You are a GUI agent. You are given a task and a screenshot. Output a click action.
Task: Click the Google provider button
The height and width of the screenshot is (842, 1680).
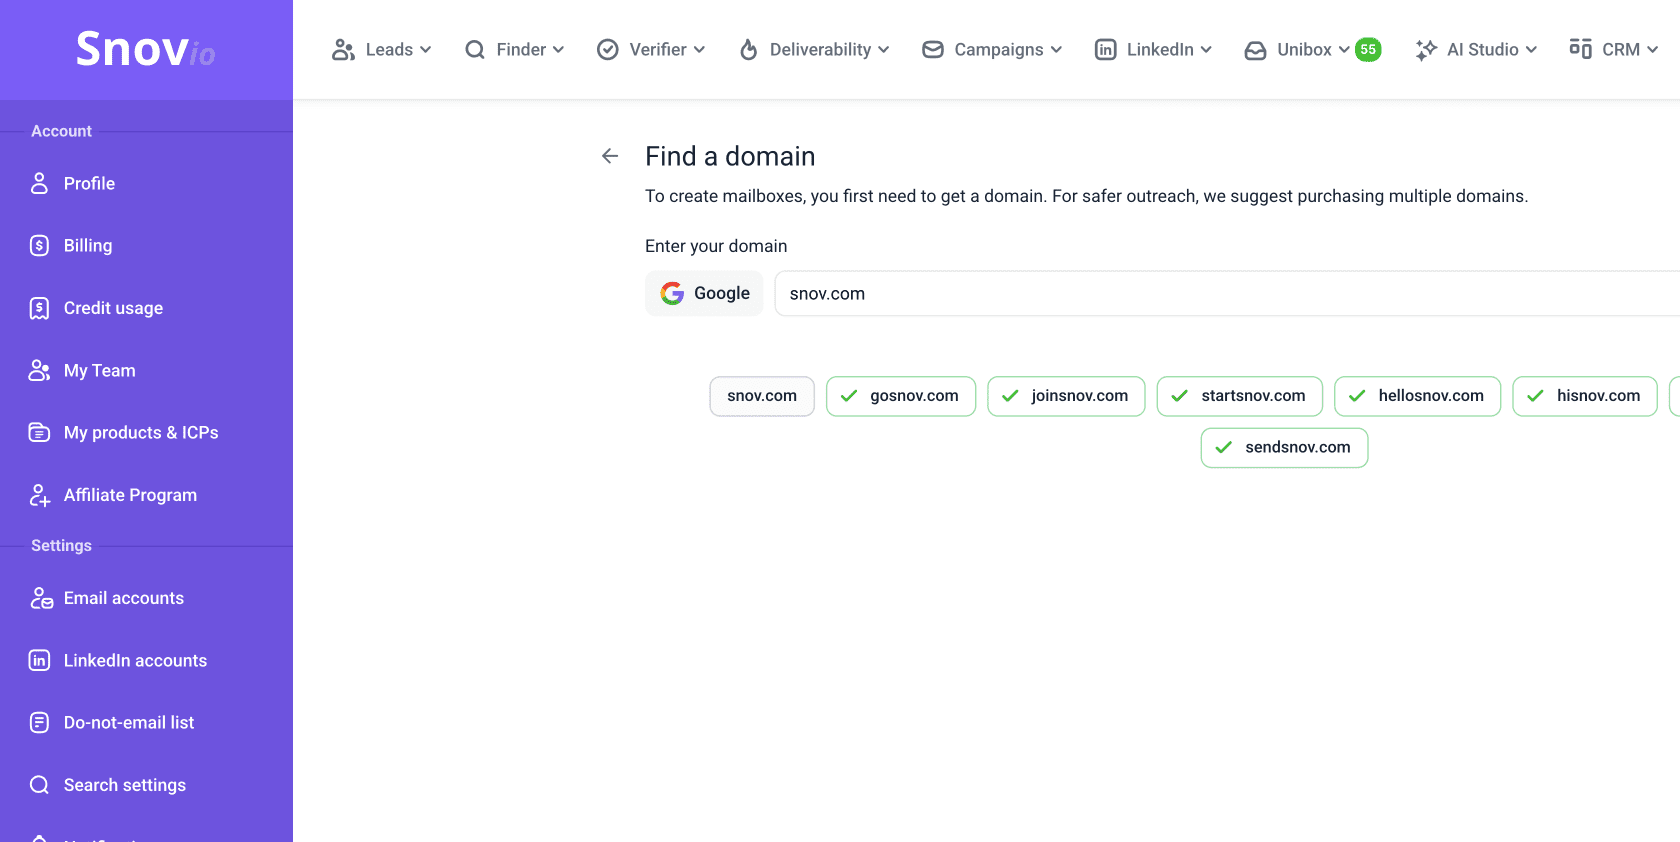pos(704,293)
